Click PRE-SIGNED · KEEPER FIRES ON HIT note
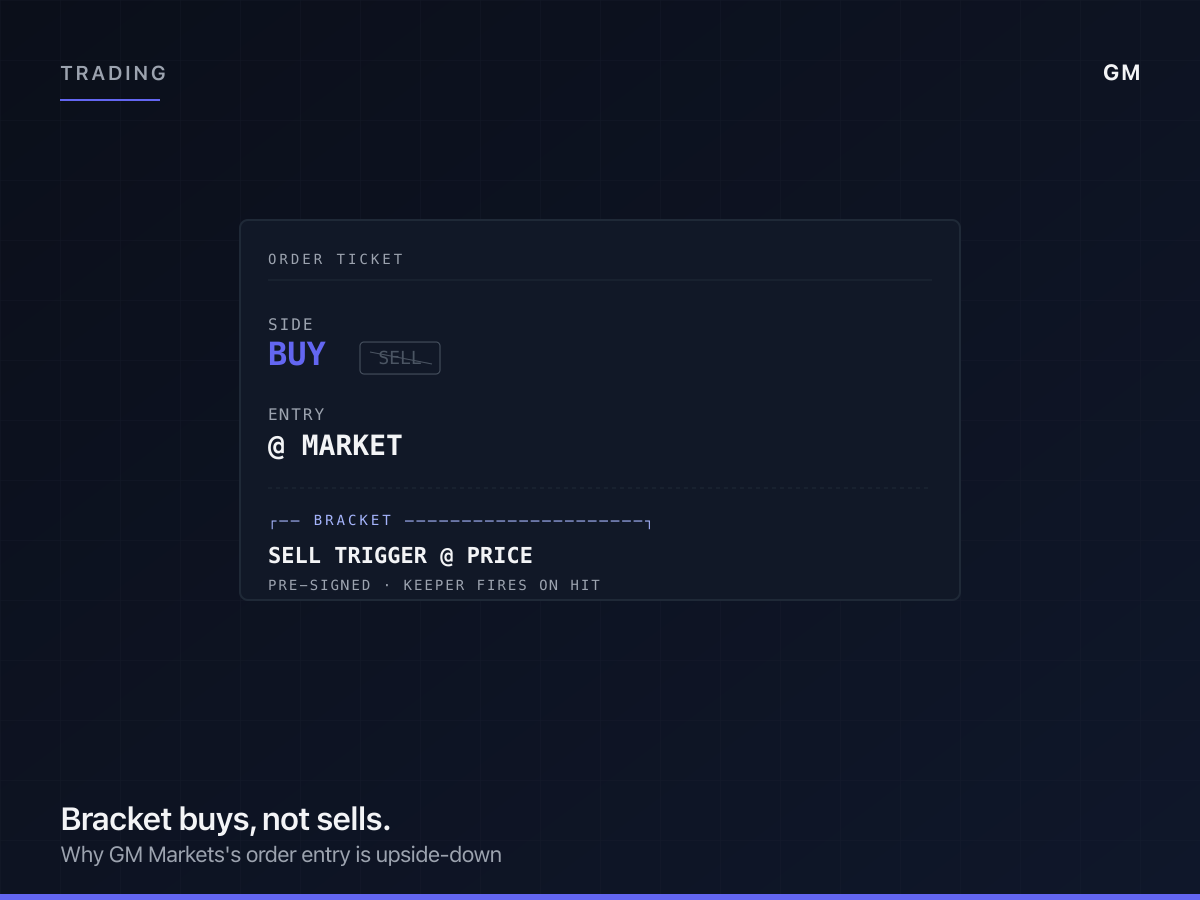The width and height of the screenshot is (1200, 900). 434,585
